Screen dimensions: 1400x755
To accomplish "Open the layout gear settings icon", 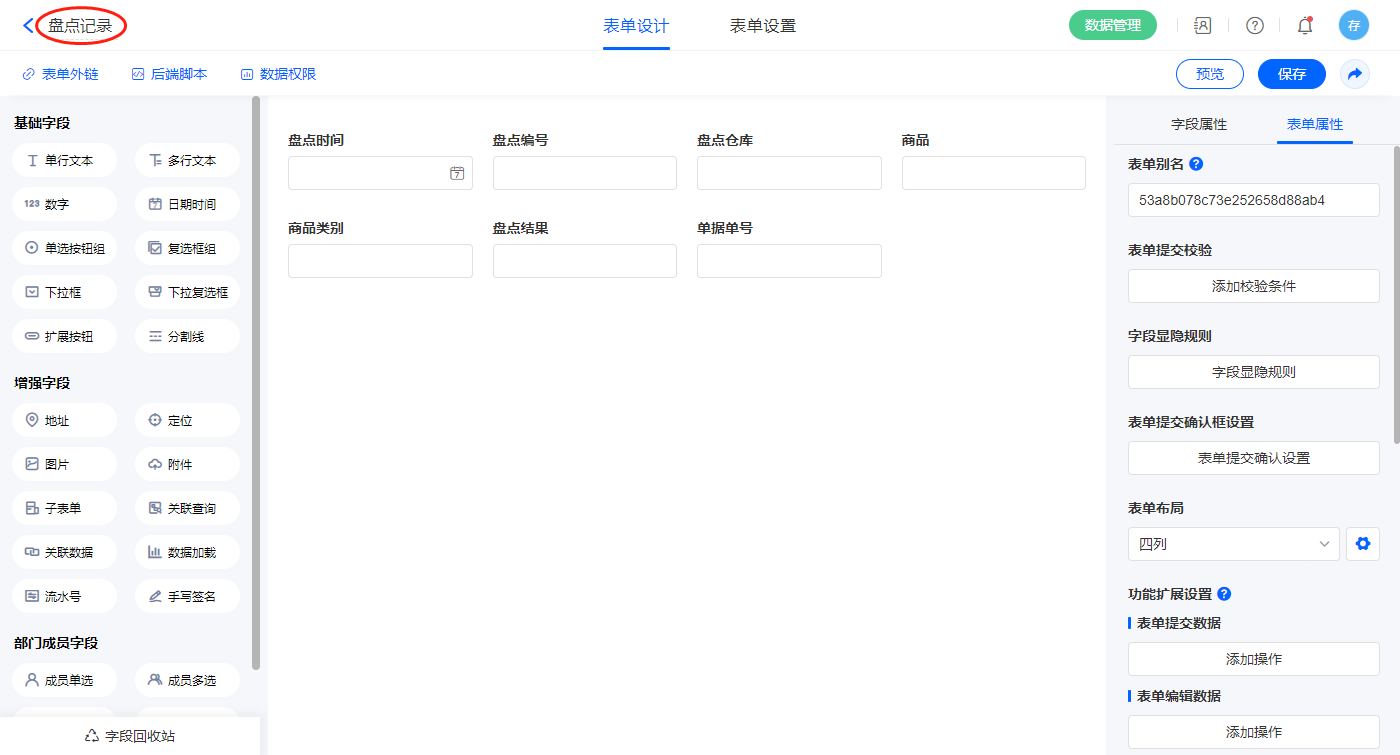I will [1362, 544].
